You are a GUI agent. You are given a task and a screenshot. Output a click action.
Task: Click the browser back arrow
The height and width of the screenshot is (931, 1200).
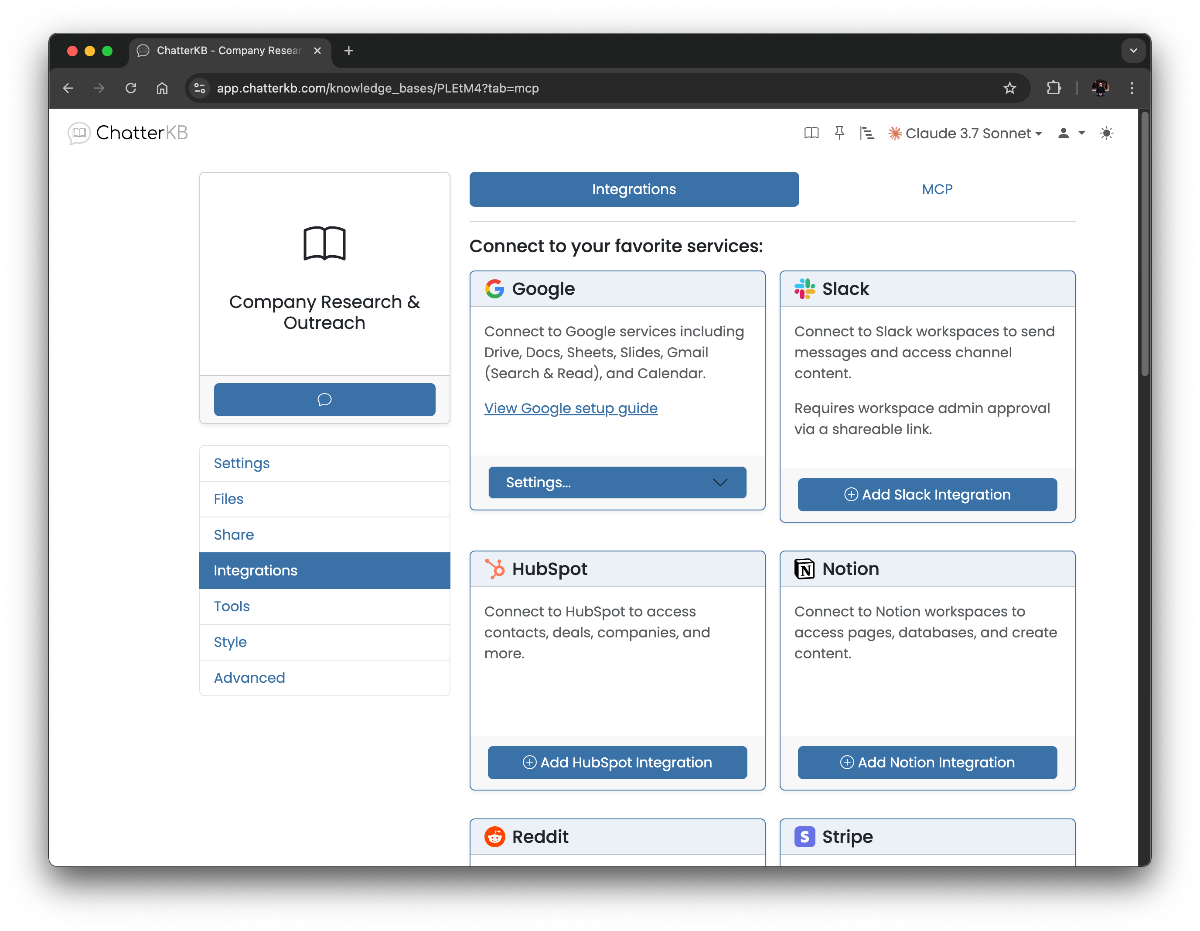tap(68, 88)
